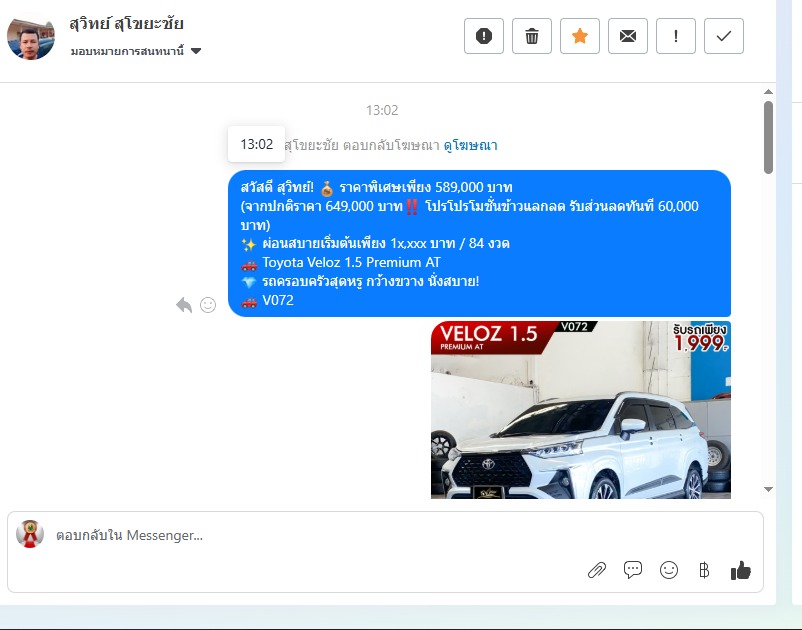Attach a file with paperclip icon
Image resolution: width=802 pixels, height=630 pixels.
[597, 570]
